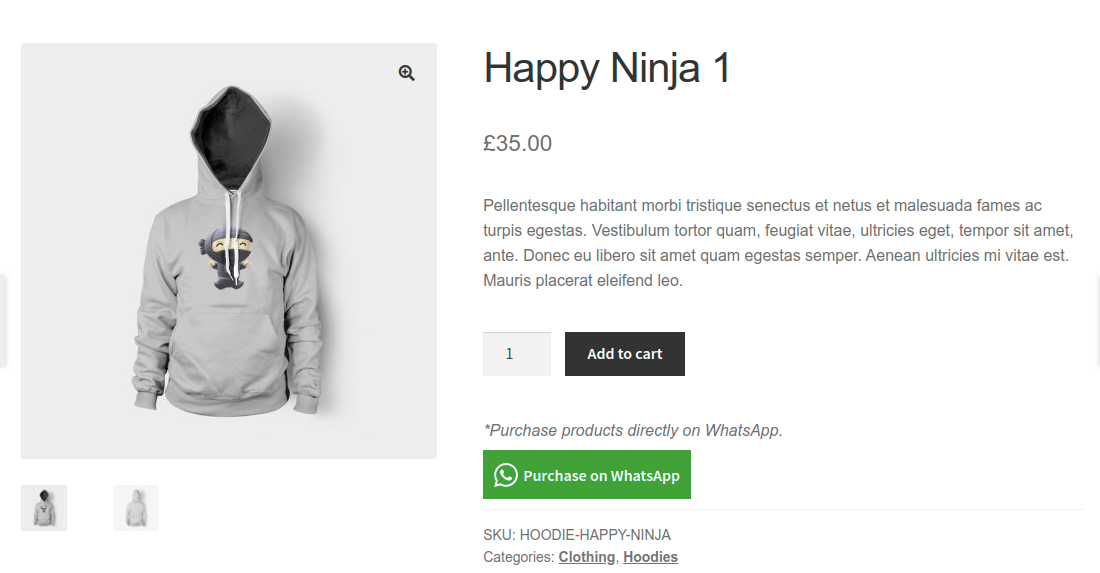Viewport: 1100px width, 573px height.
Task: Select the first hoodie front thumbnail
Action: tap(44, 508)
